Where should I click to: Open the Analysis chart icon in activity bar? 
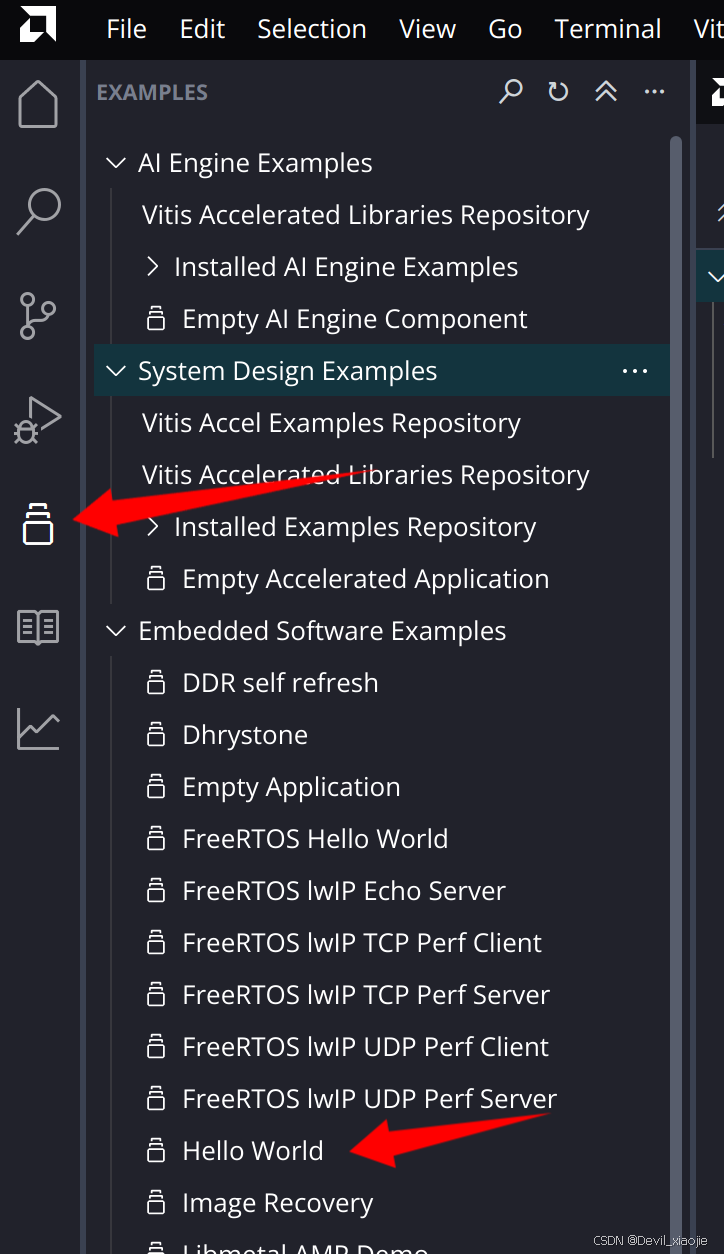tap(38, 730)
